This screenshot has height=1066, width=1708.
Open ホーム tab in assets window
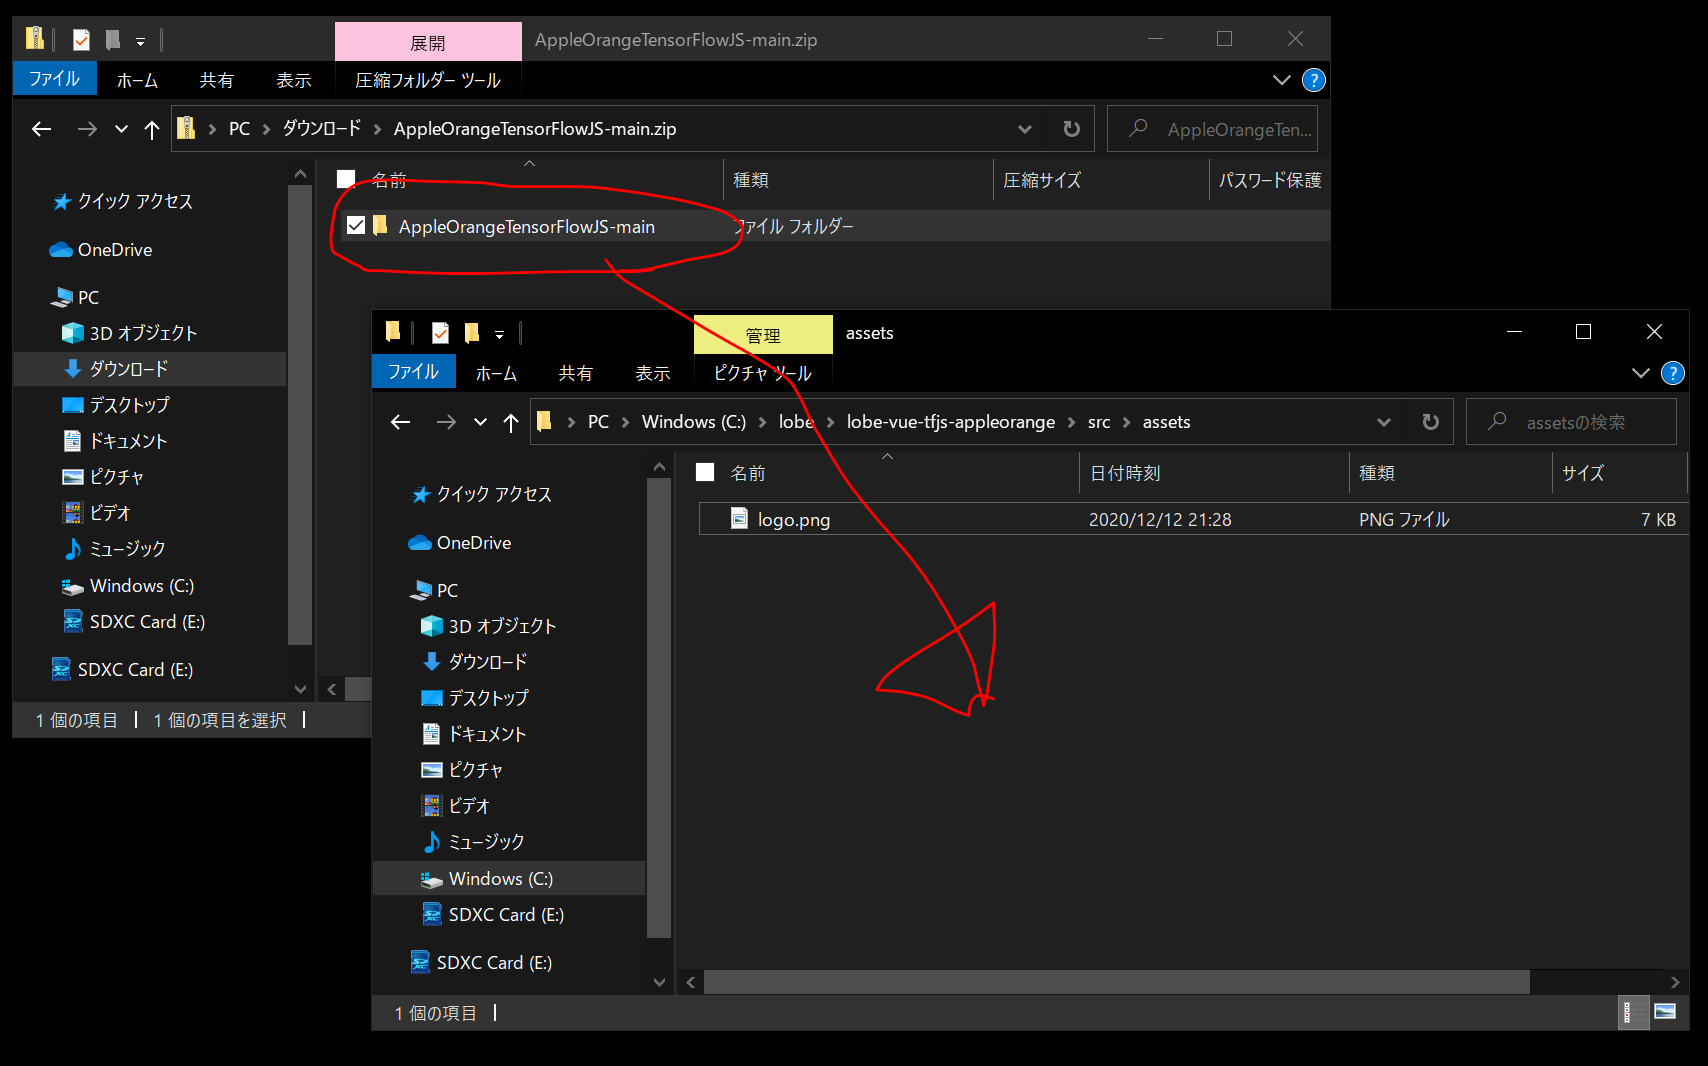496,373
